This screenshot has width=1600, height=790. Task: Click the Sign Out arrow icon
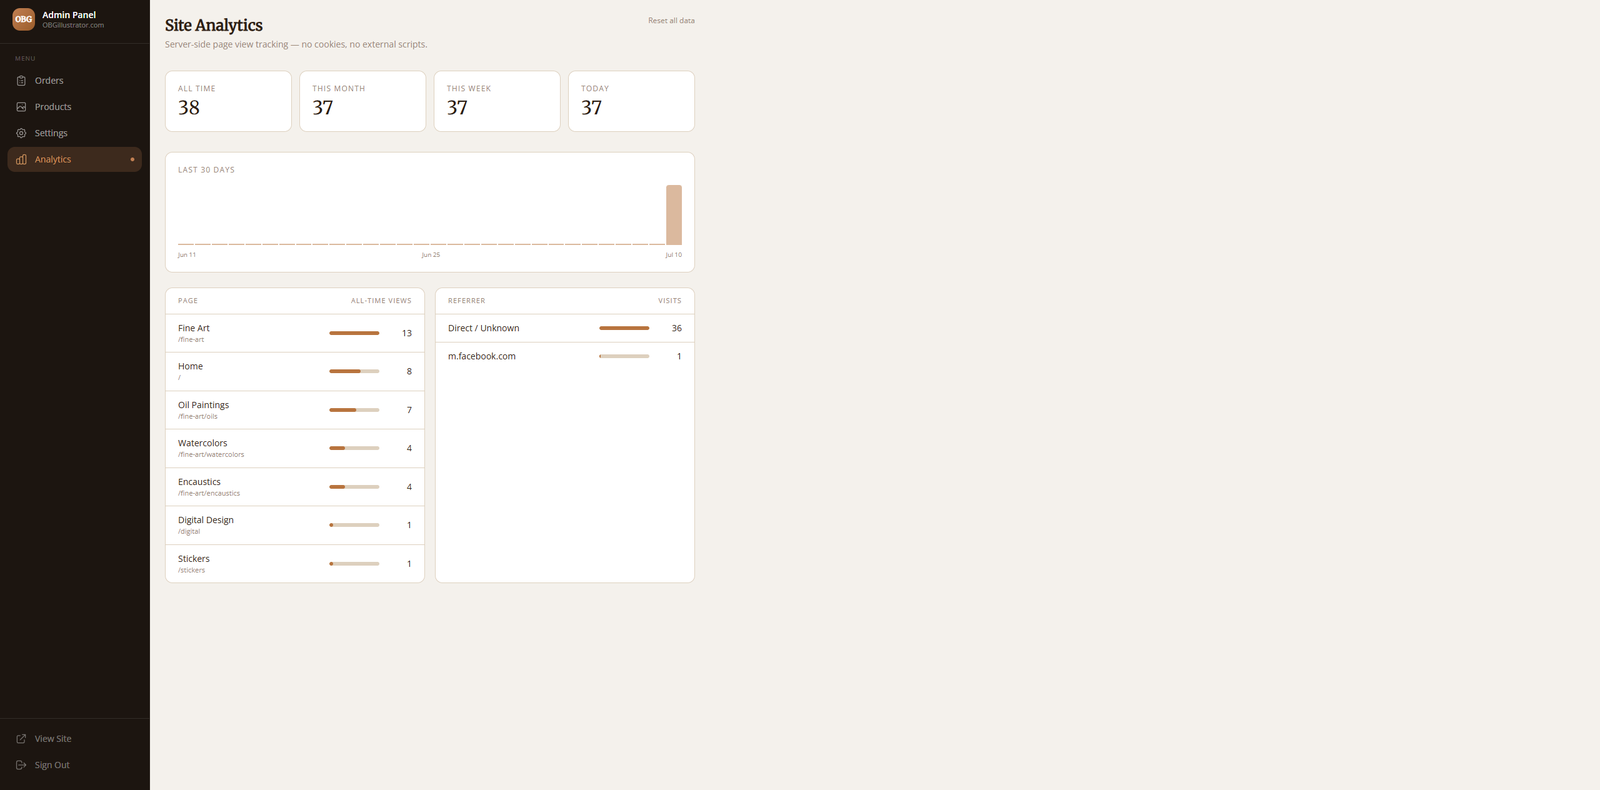tap(21, 765)
